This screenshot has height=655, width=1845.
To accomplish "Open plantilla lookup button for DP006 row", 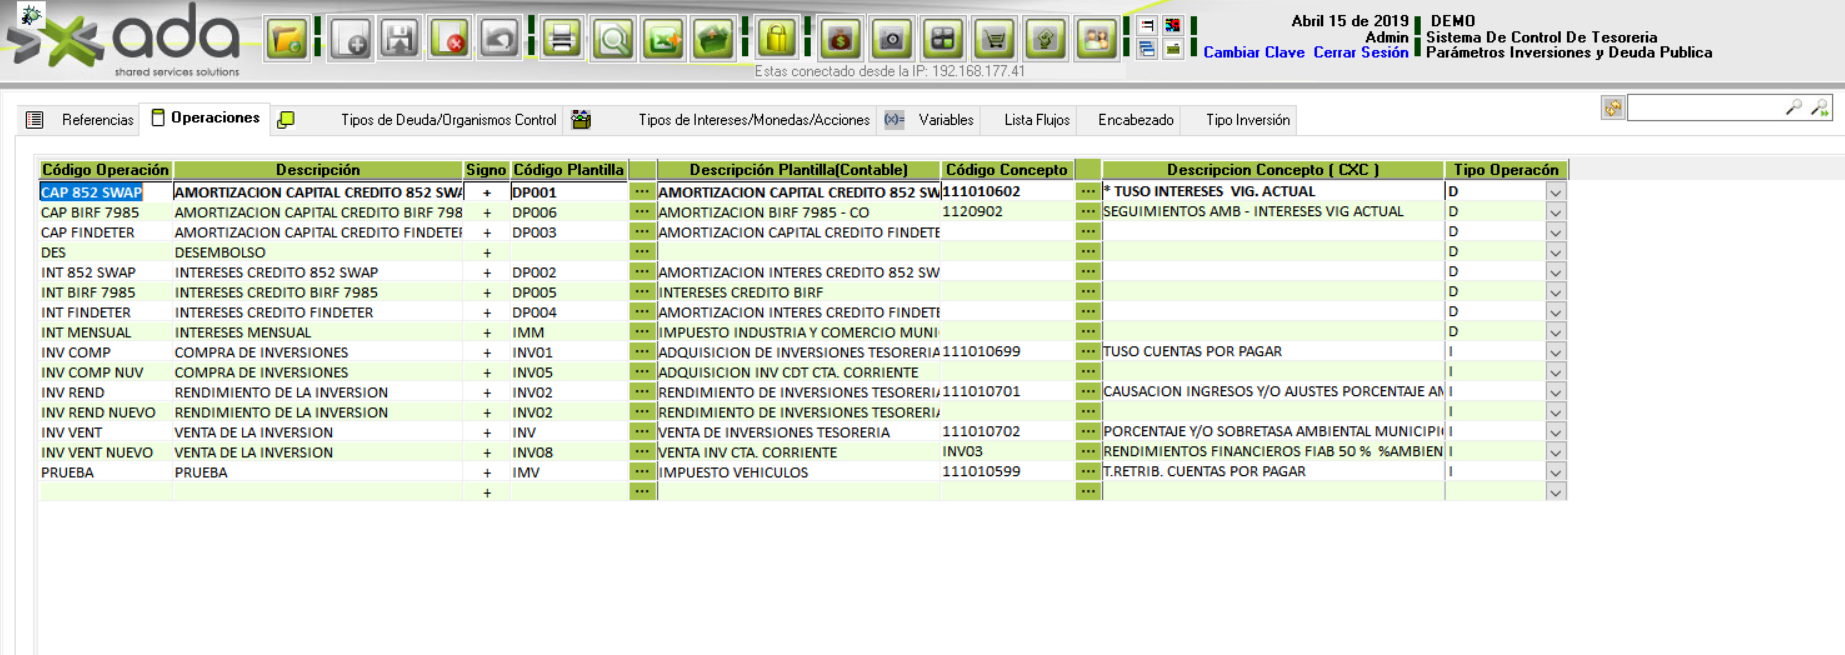I will point(642,212).
